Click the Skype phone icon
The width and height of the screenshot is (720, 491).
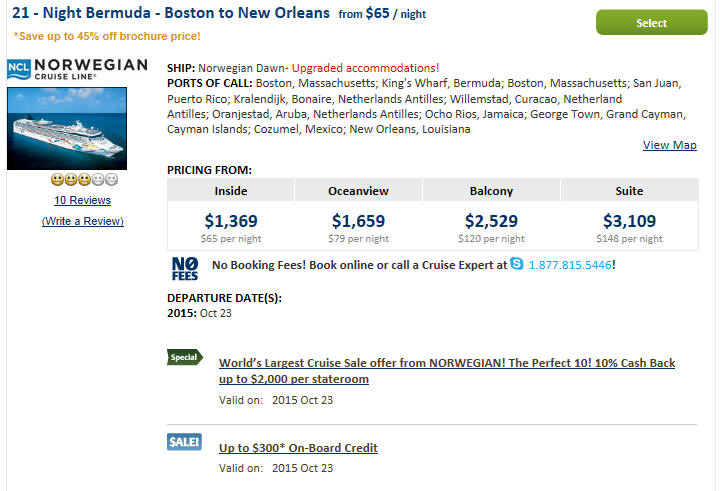coord(516,264)
